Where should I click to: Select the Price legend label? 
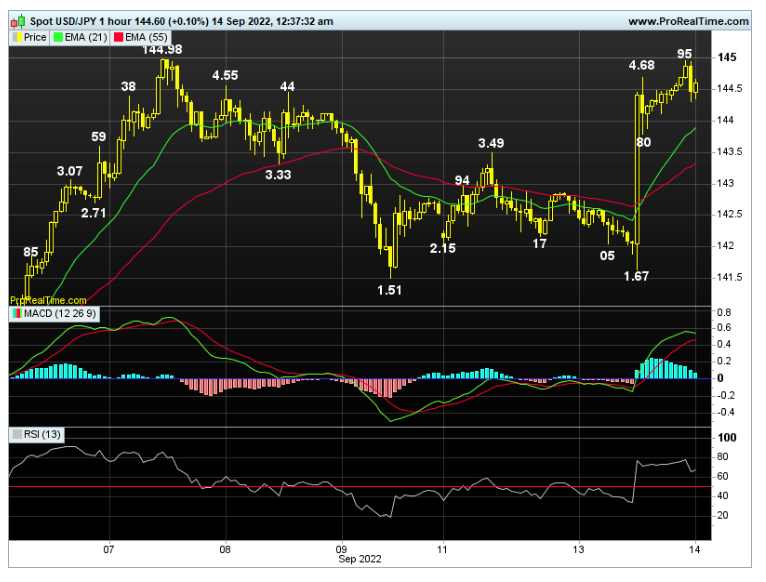coord(35,37)
